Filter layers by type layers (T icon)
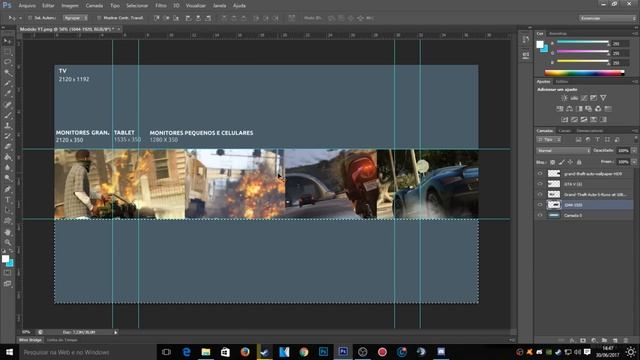640x360 pixels. 598,140
